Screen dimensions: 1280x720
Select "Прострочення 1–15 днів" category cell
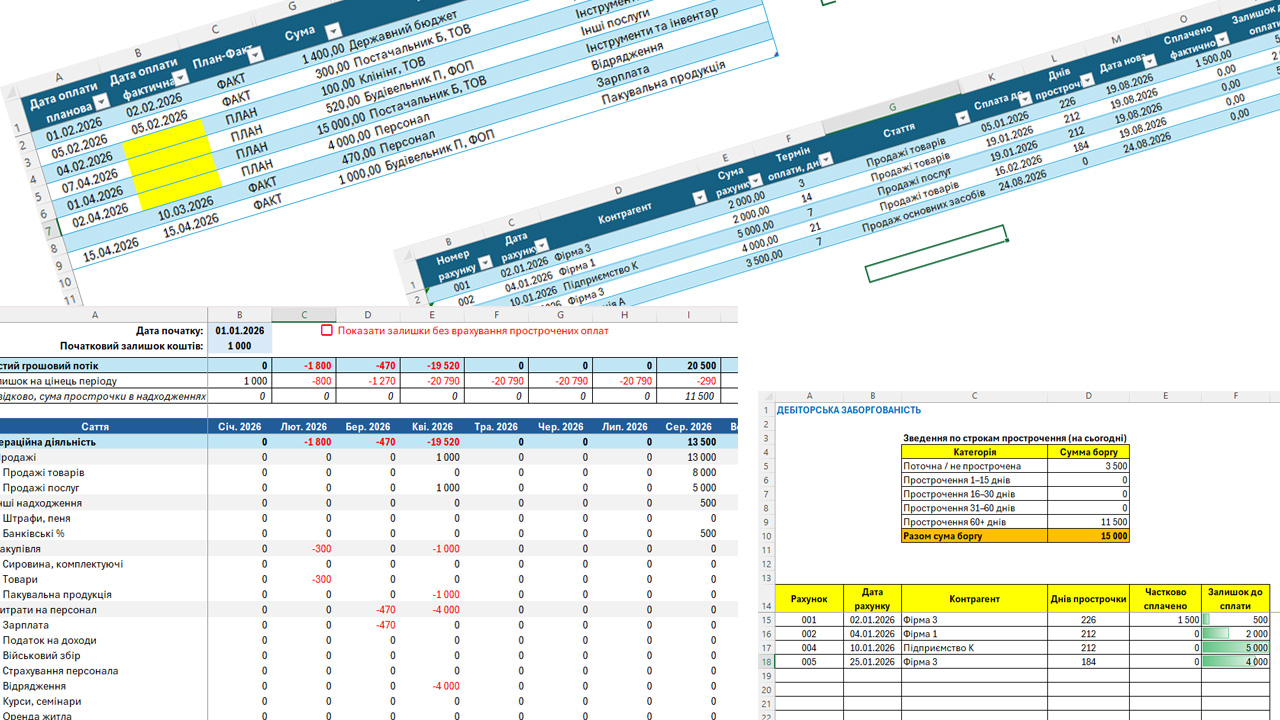pos(974,480)
